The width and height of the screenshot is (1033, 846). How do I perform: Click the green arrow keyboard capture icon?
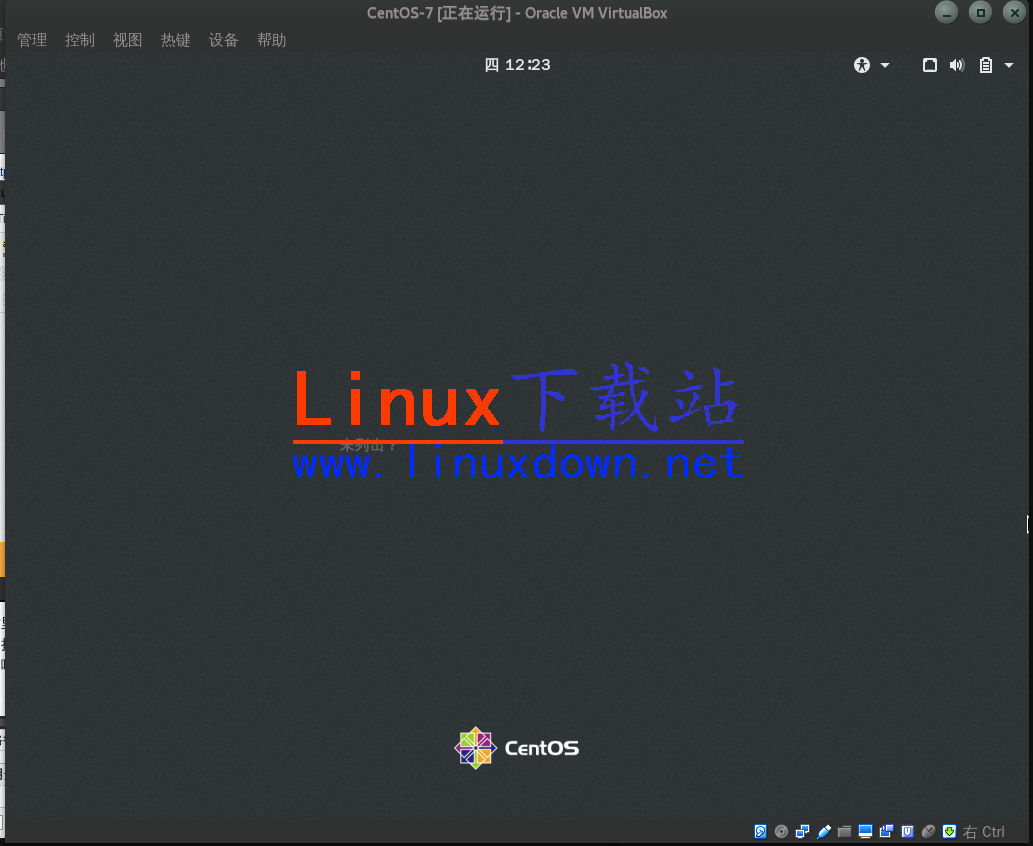coord(949,832)
